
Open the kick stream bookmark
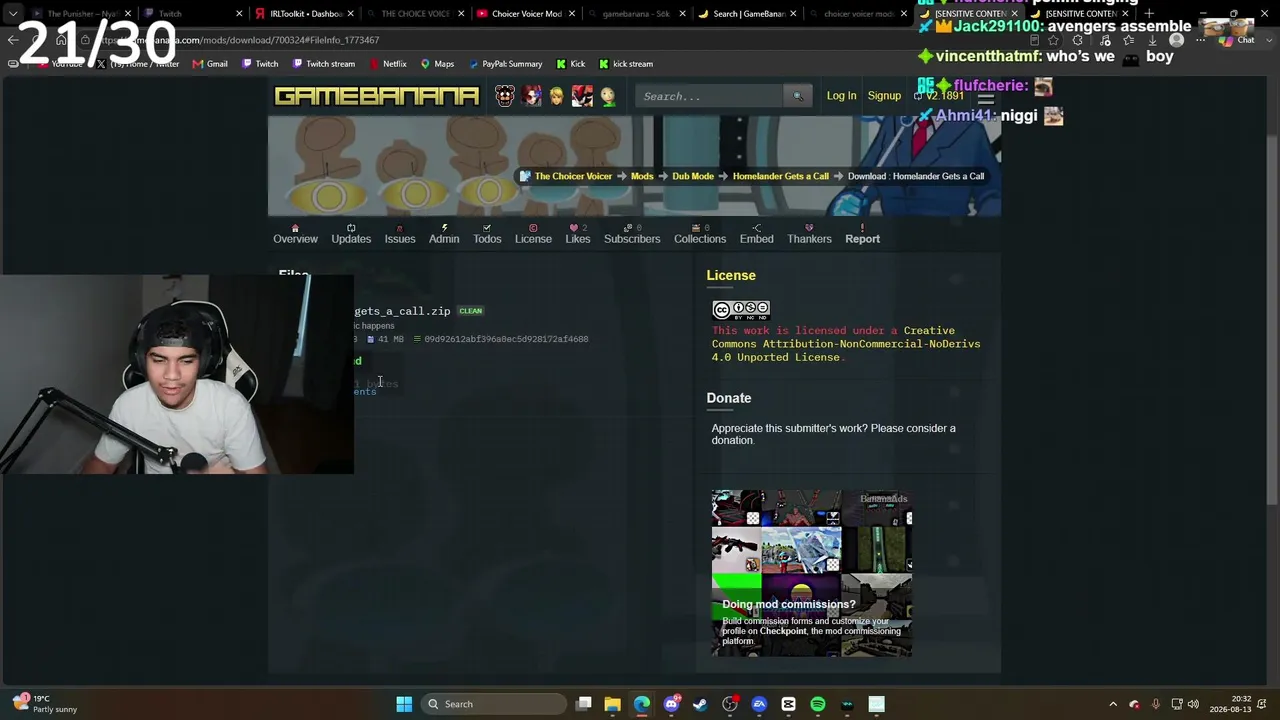625,64
